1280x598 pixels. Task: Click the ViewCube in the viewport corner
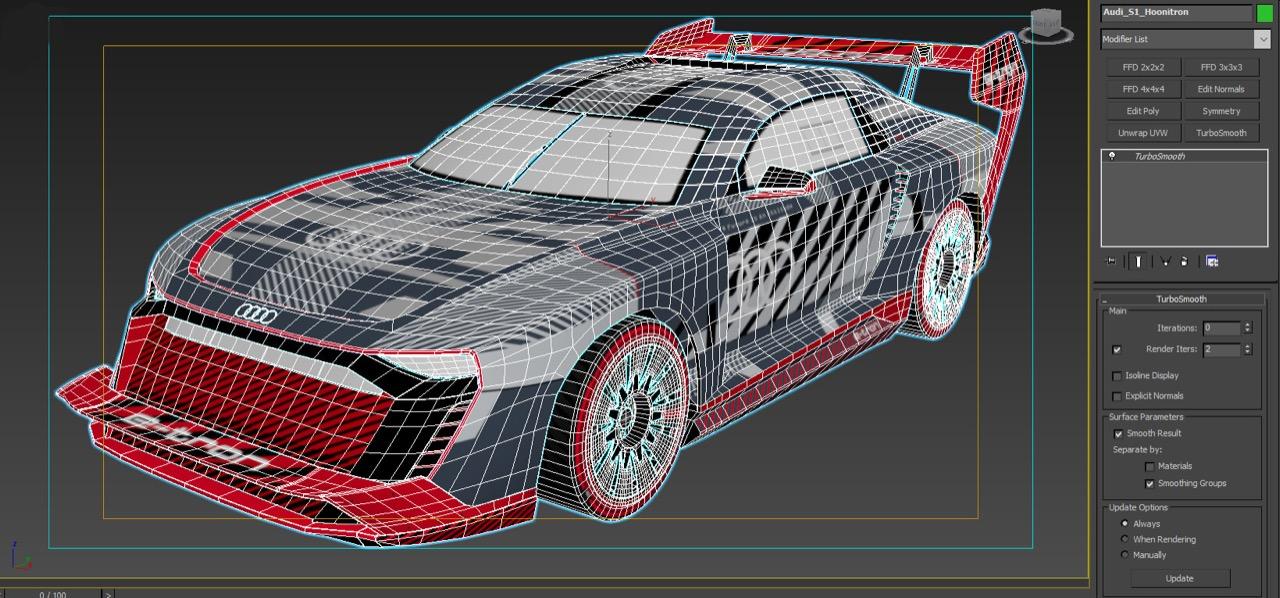[1047, 25]
